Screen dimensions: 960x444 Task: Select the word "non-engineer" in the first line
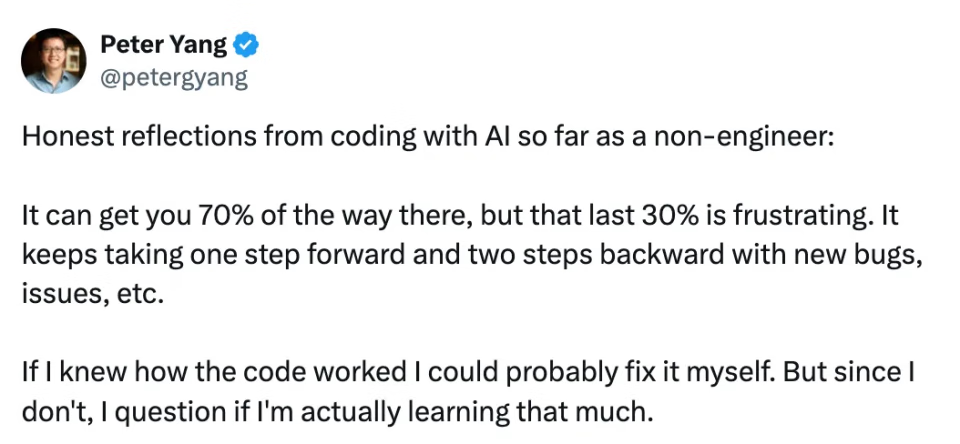pyautogui.click(x=740, y=137)
